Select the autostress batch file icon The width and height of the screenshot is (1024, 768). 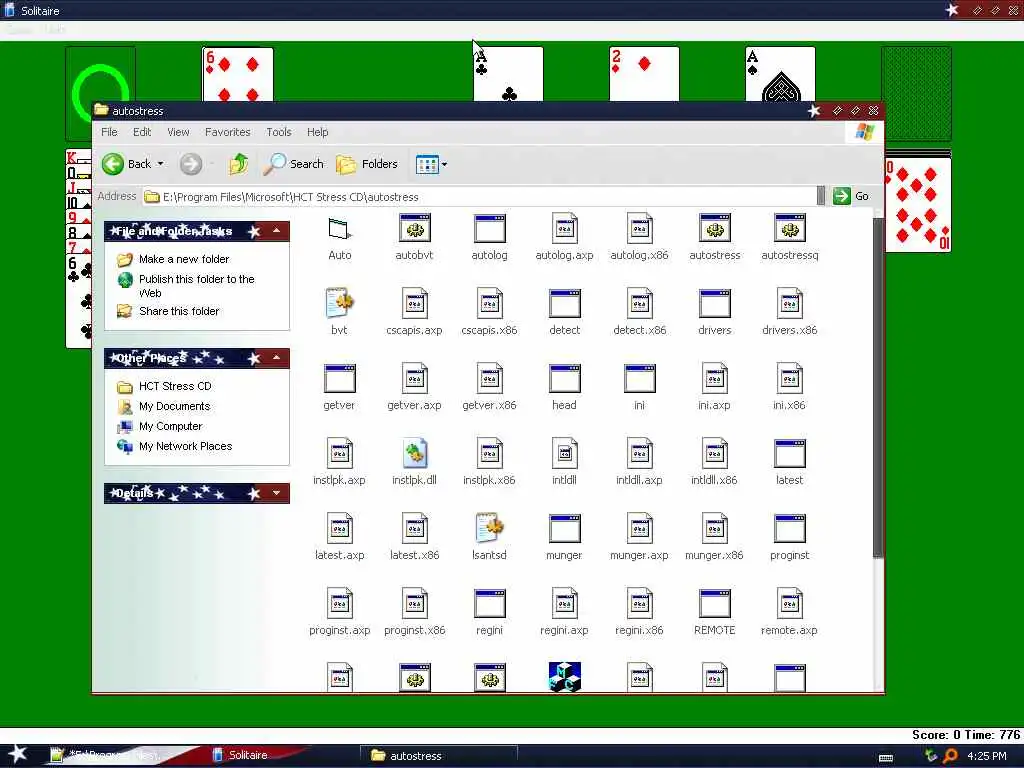point(714,229)
